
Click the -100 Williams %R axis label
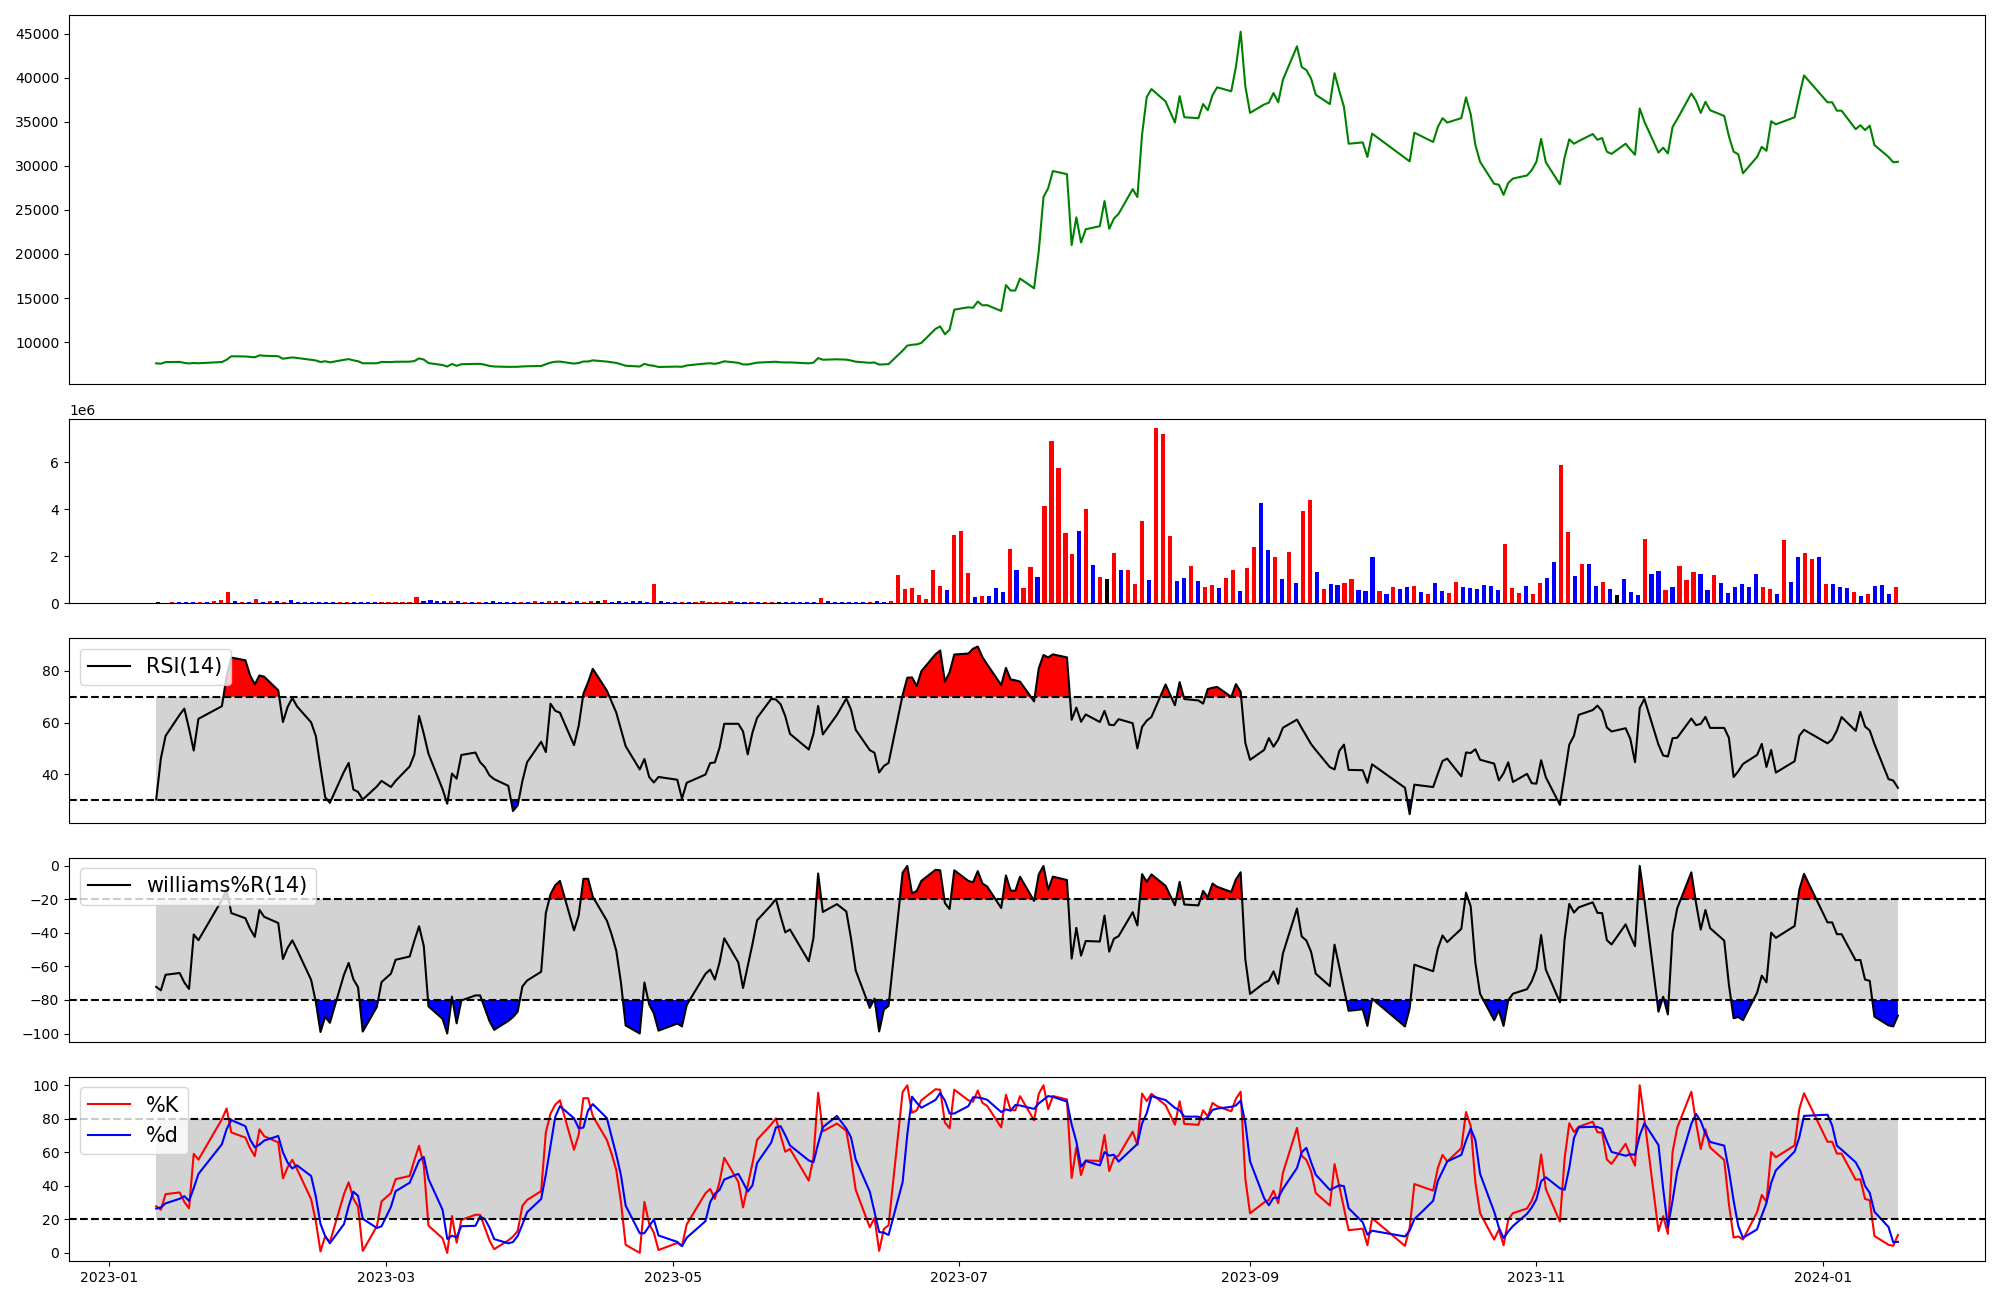point(43,1034)
